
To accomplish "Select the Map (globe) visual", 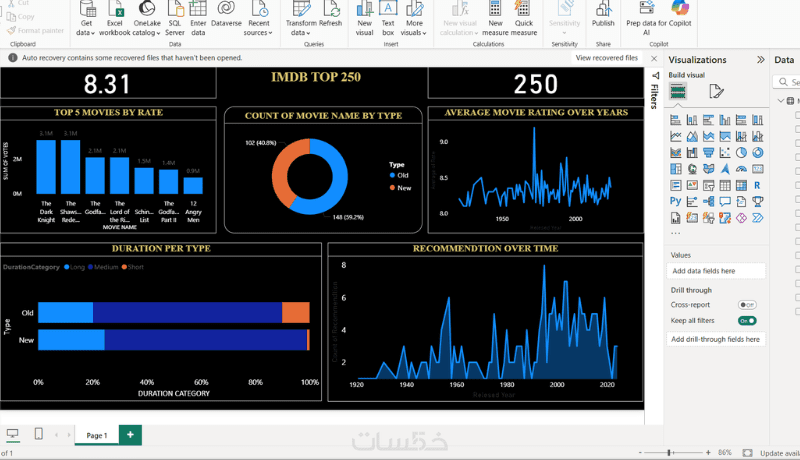I will coord(692,169).
